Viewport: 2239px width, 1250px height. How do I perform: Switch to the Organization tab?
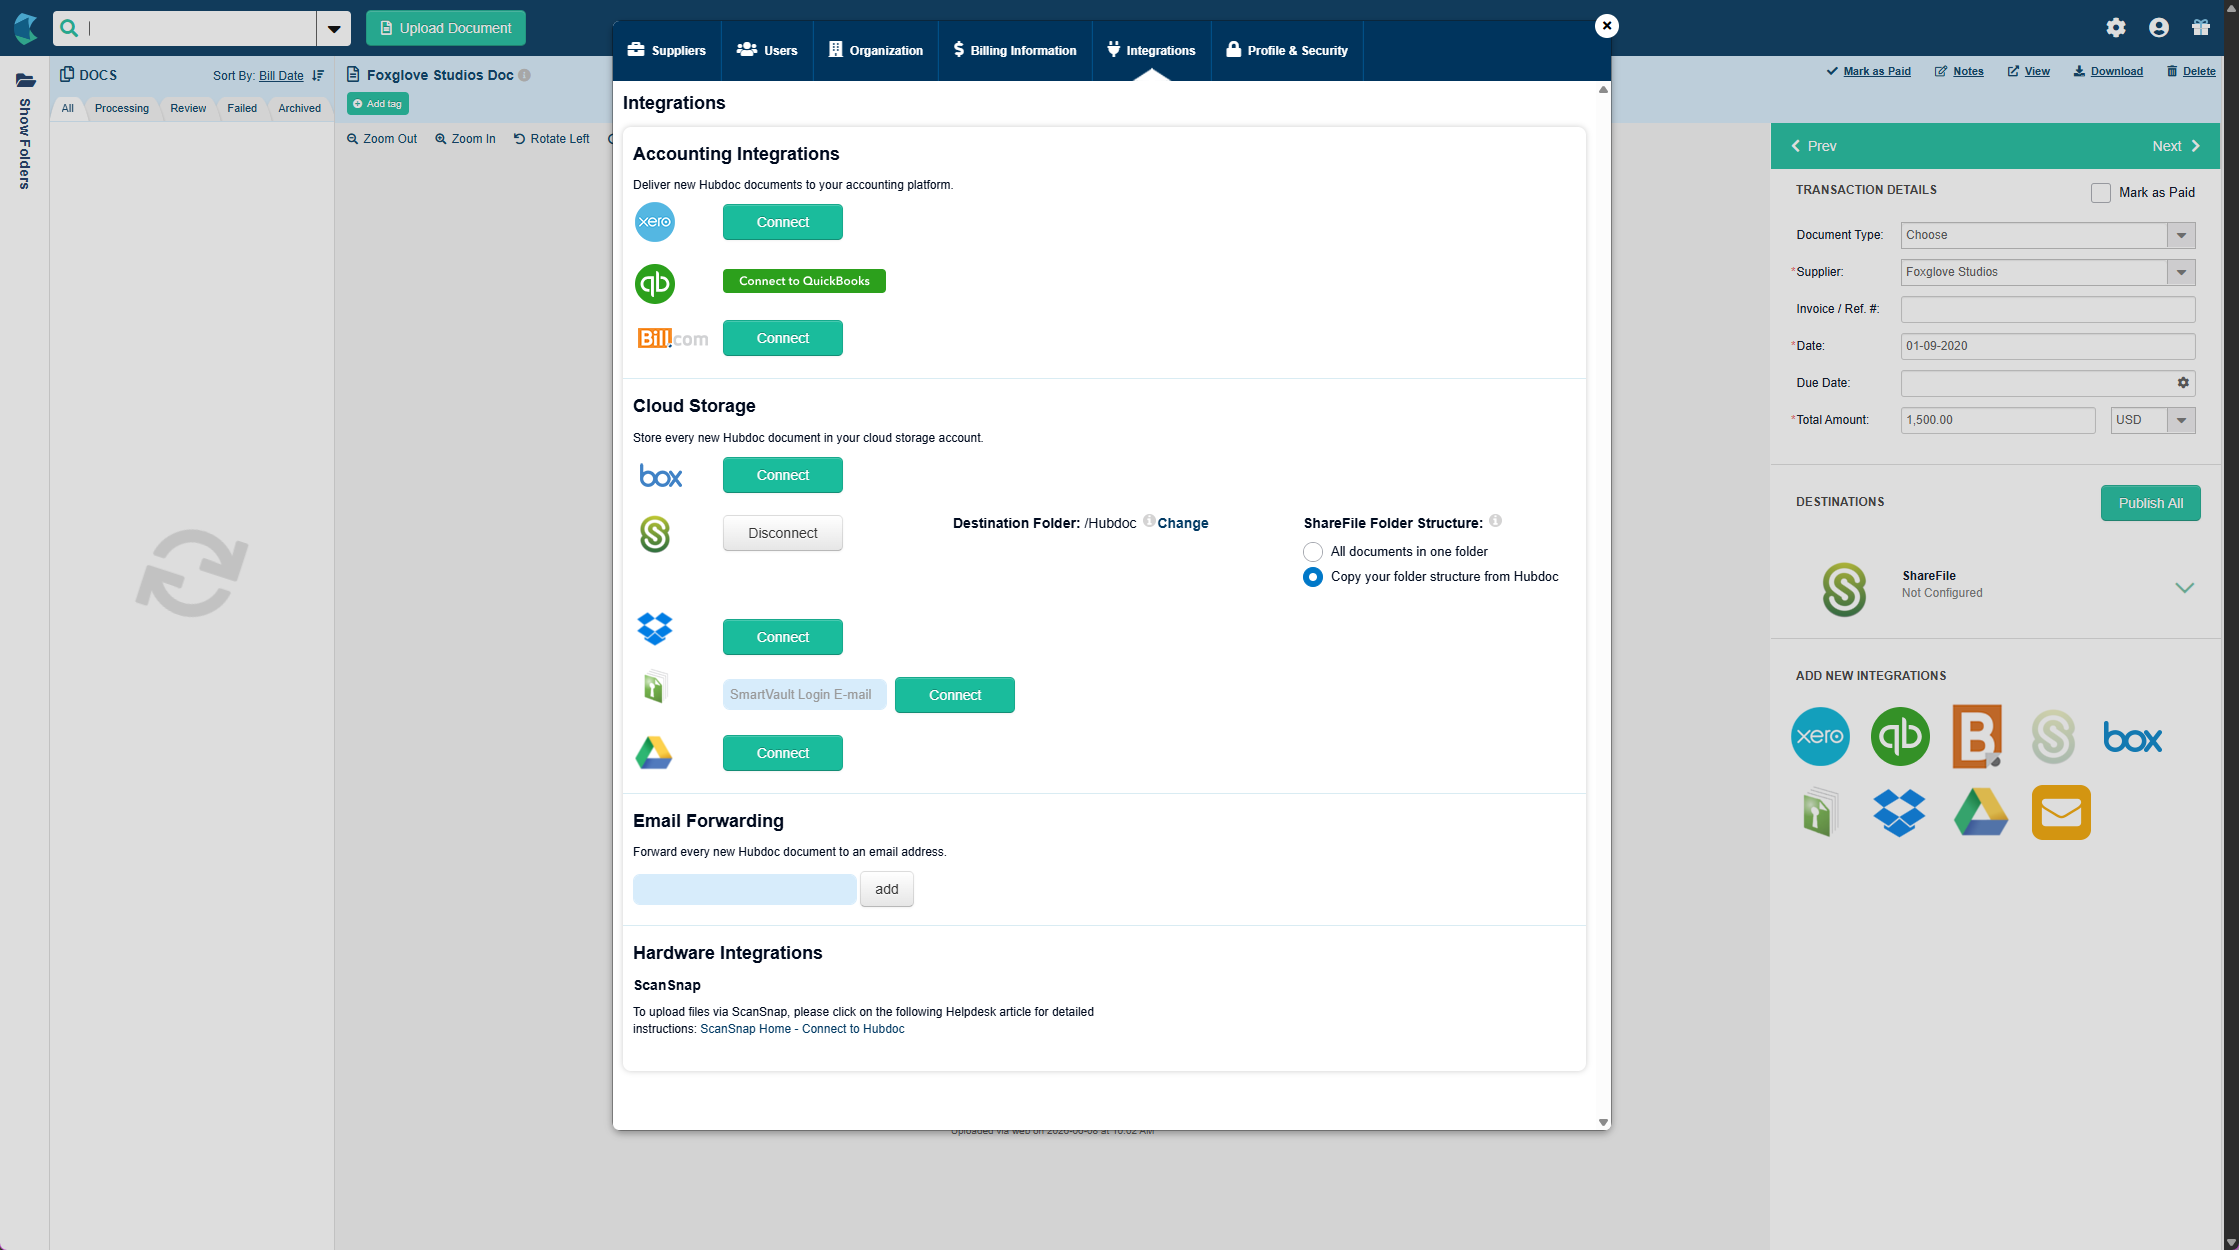coord(876,51)
